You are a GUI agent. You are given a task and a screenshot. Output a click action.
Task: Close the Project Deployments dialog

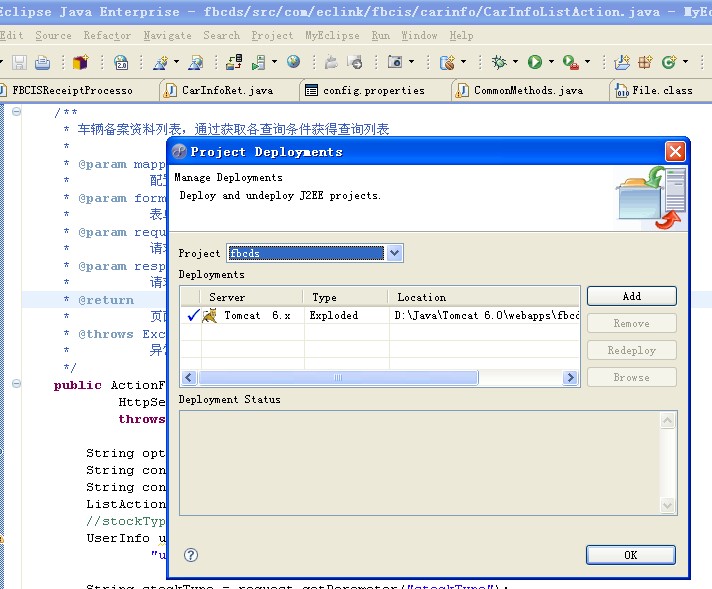coord(675,151)
